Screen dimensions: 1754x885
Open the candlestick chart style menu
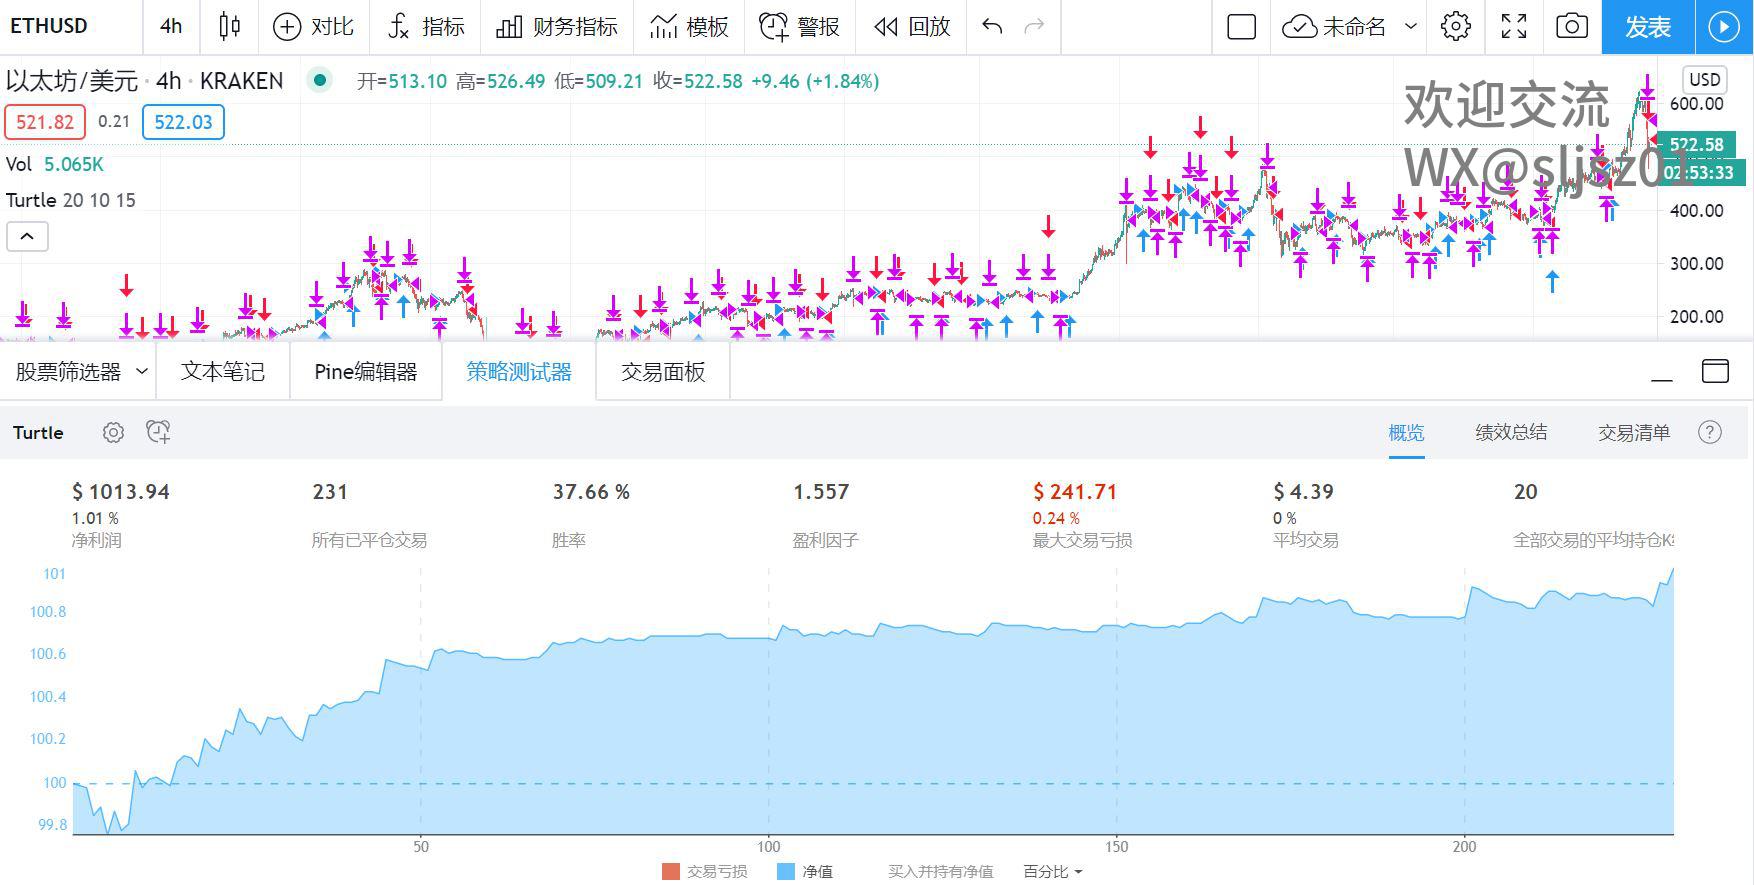coord(229,27)
